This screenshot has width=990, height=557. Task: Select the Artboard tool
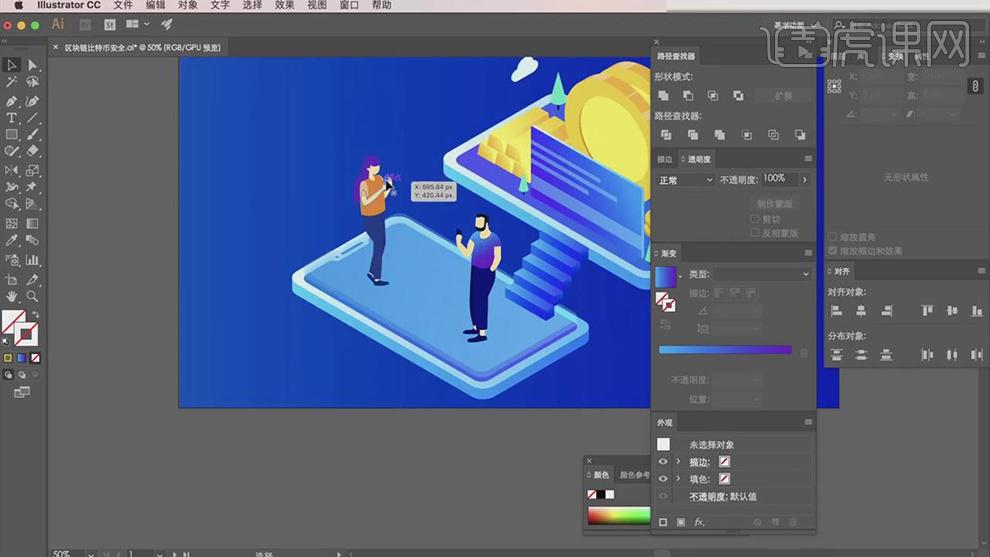click(x=11, y=280)
